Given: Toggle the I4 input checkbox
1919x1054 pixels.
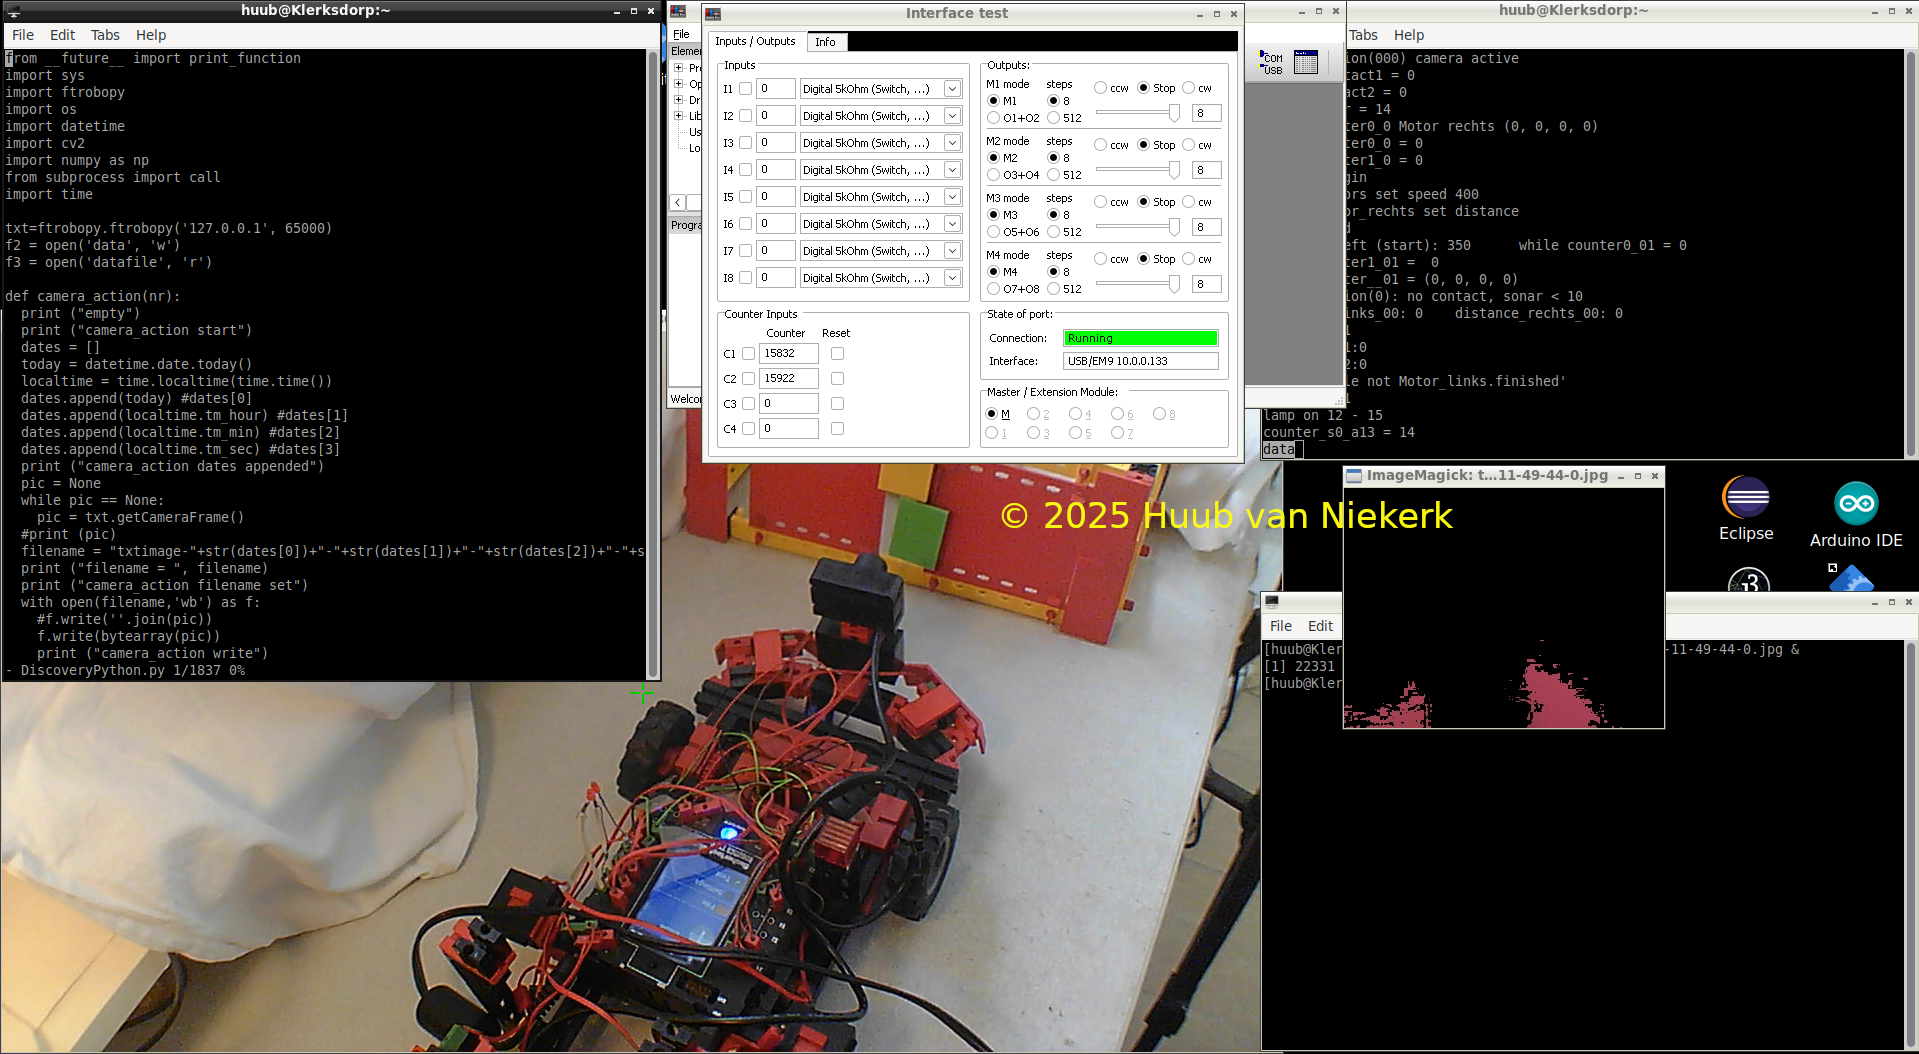Looking at the screenshot, I should tap(745, 170).
